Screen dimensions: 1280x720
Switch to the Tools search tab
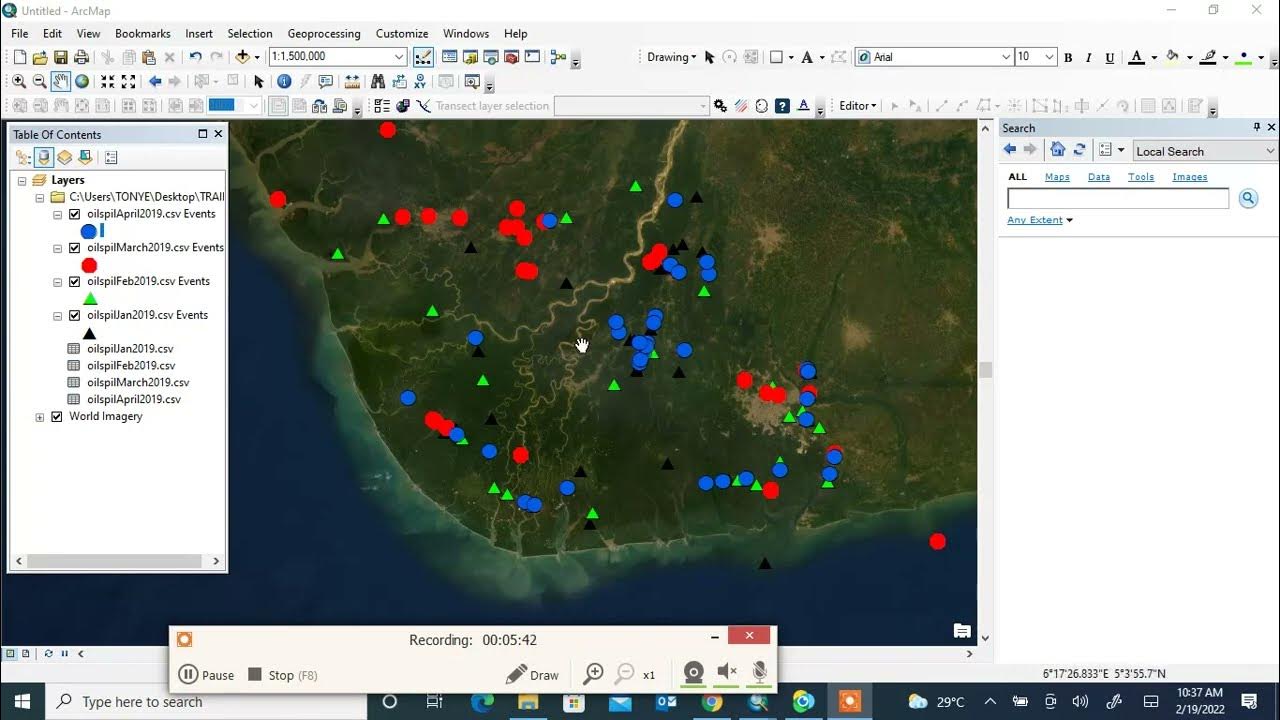(x=1141, y=177)
